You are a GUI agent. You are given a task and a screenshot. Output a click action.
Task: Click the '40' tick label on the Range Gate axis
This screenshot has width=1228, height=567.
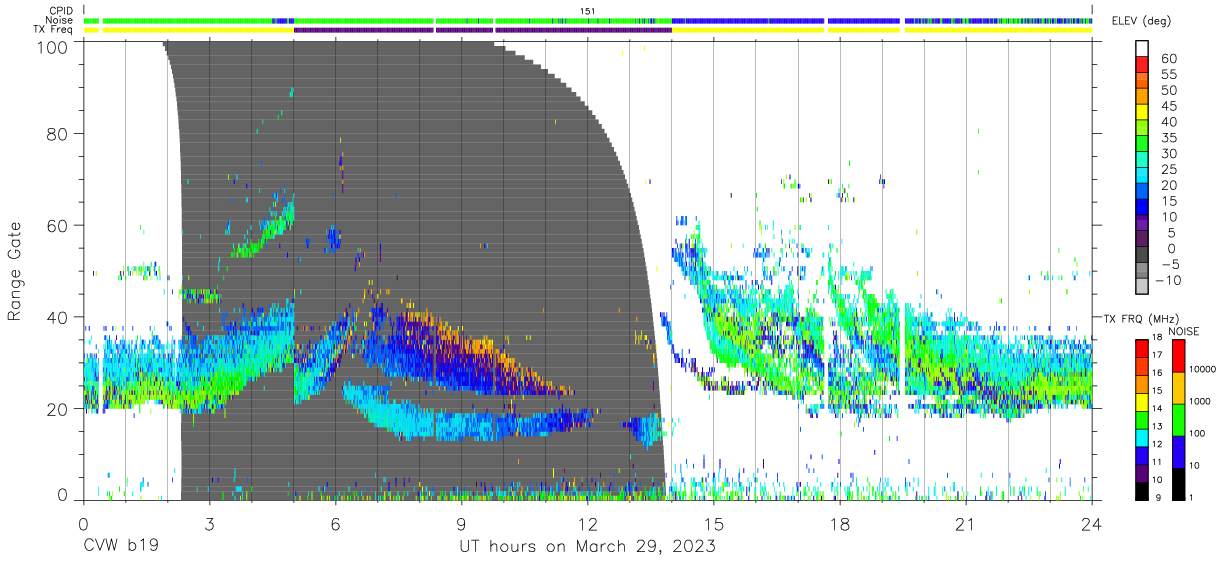pos(58,317)
